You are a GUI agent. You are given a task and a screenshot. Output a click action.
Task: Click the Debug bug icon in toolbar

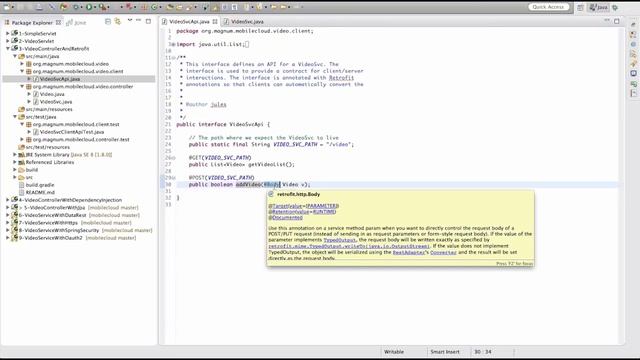point(76,7)
